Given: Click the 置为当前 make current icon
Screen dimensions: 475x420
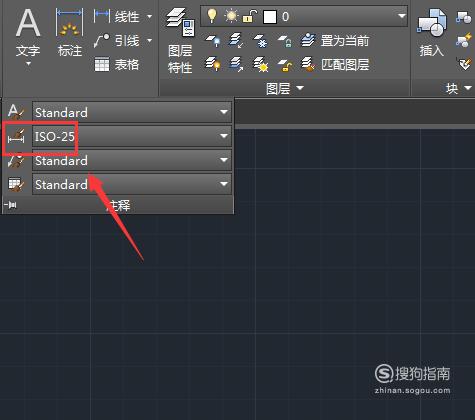Looking at the screenshot, I should pyautogui.click(x=308, y=40).
